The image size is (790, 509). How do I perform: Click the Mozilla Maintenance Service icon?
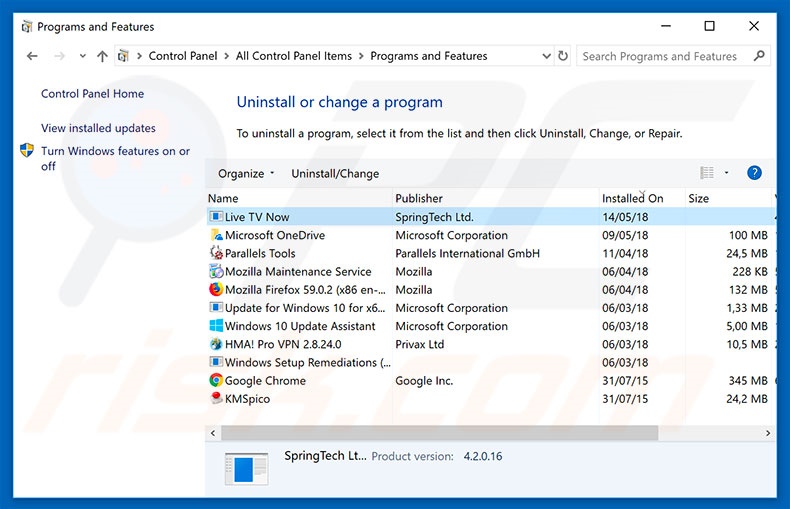[x=216, y=271]
